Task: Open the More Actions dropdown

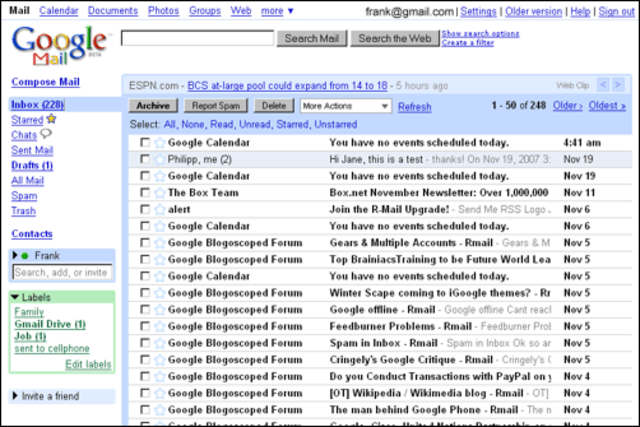Action: (346, 106)
